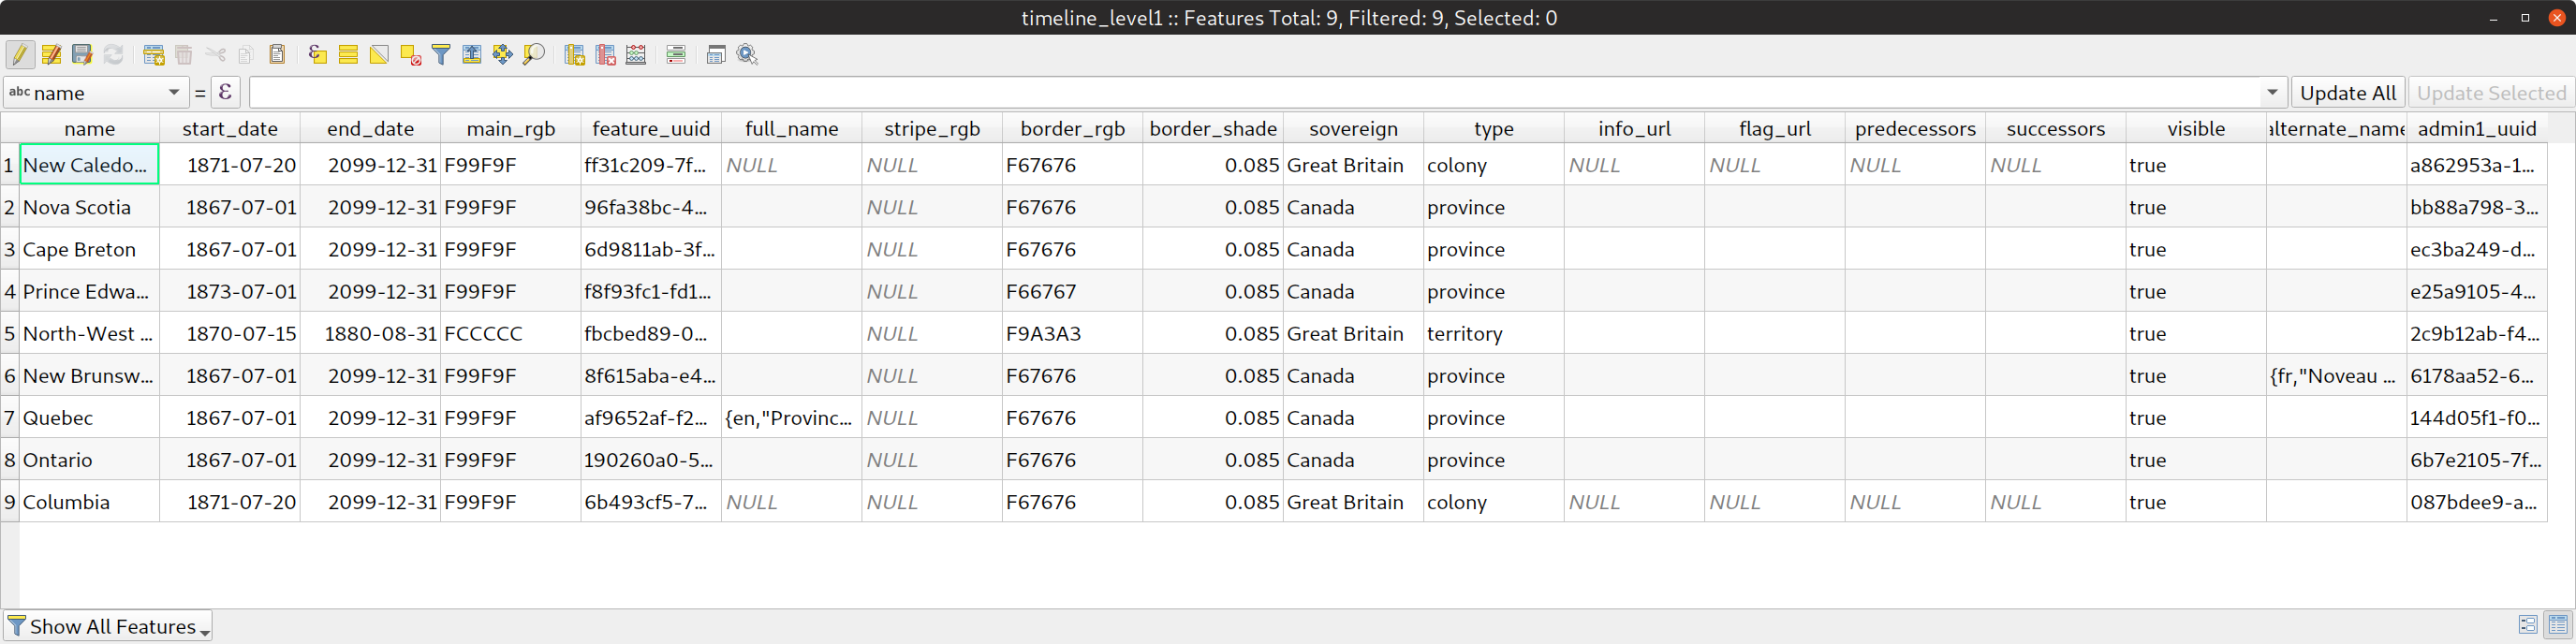This screenshot has height=644, width=2576.
Task: Open the Show All Features filter menu
Action: [108, 626]
